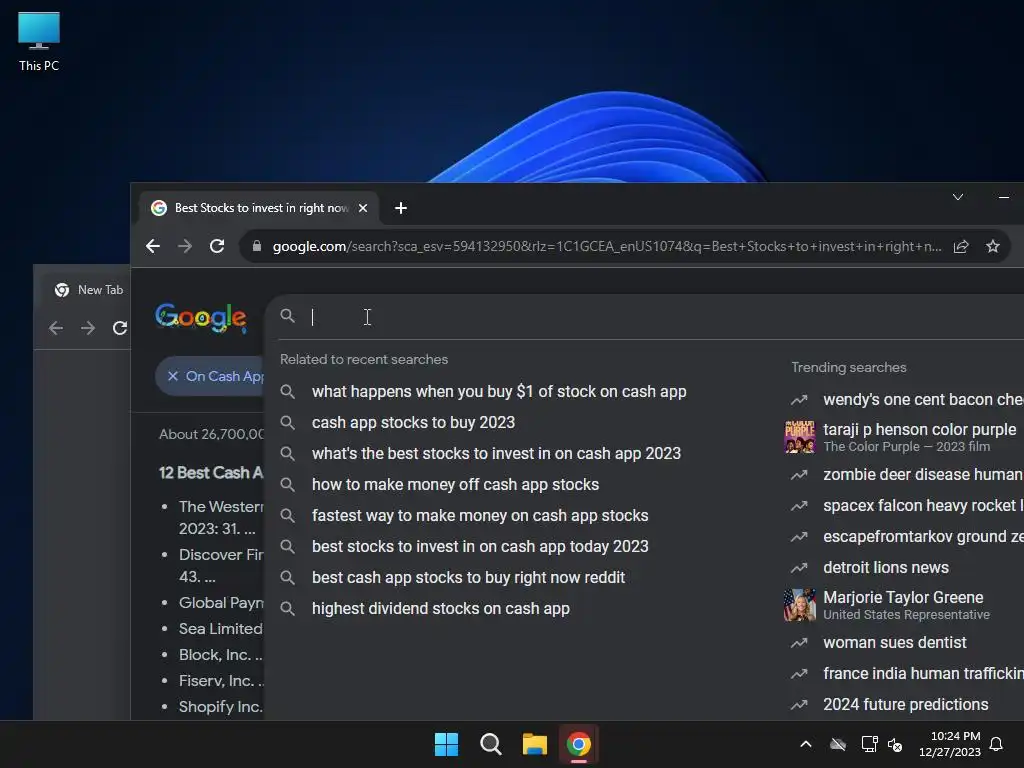Select trending 'escapefromtarkov ground' search
Image resolution: width=1024 pixels, height=768 pixels.
pos(922,536)
